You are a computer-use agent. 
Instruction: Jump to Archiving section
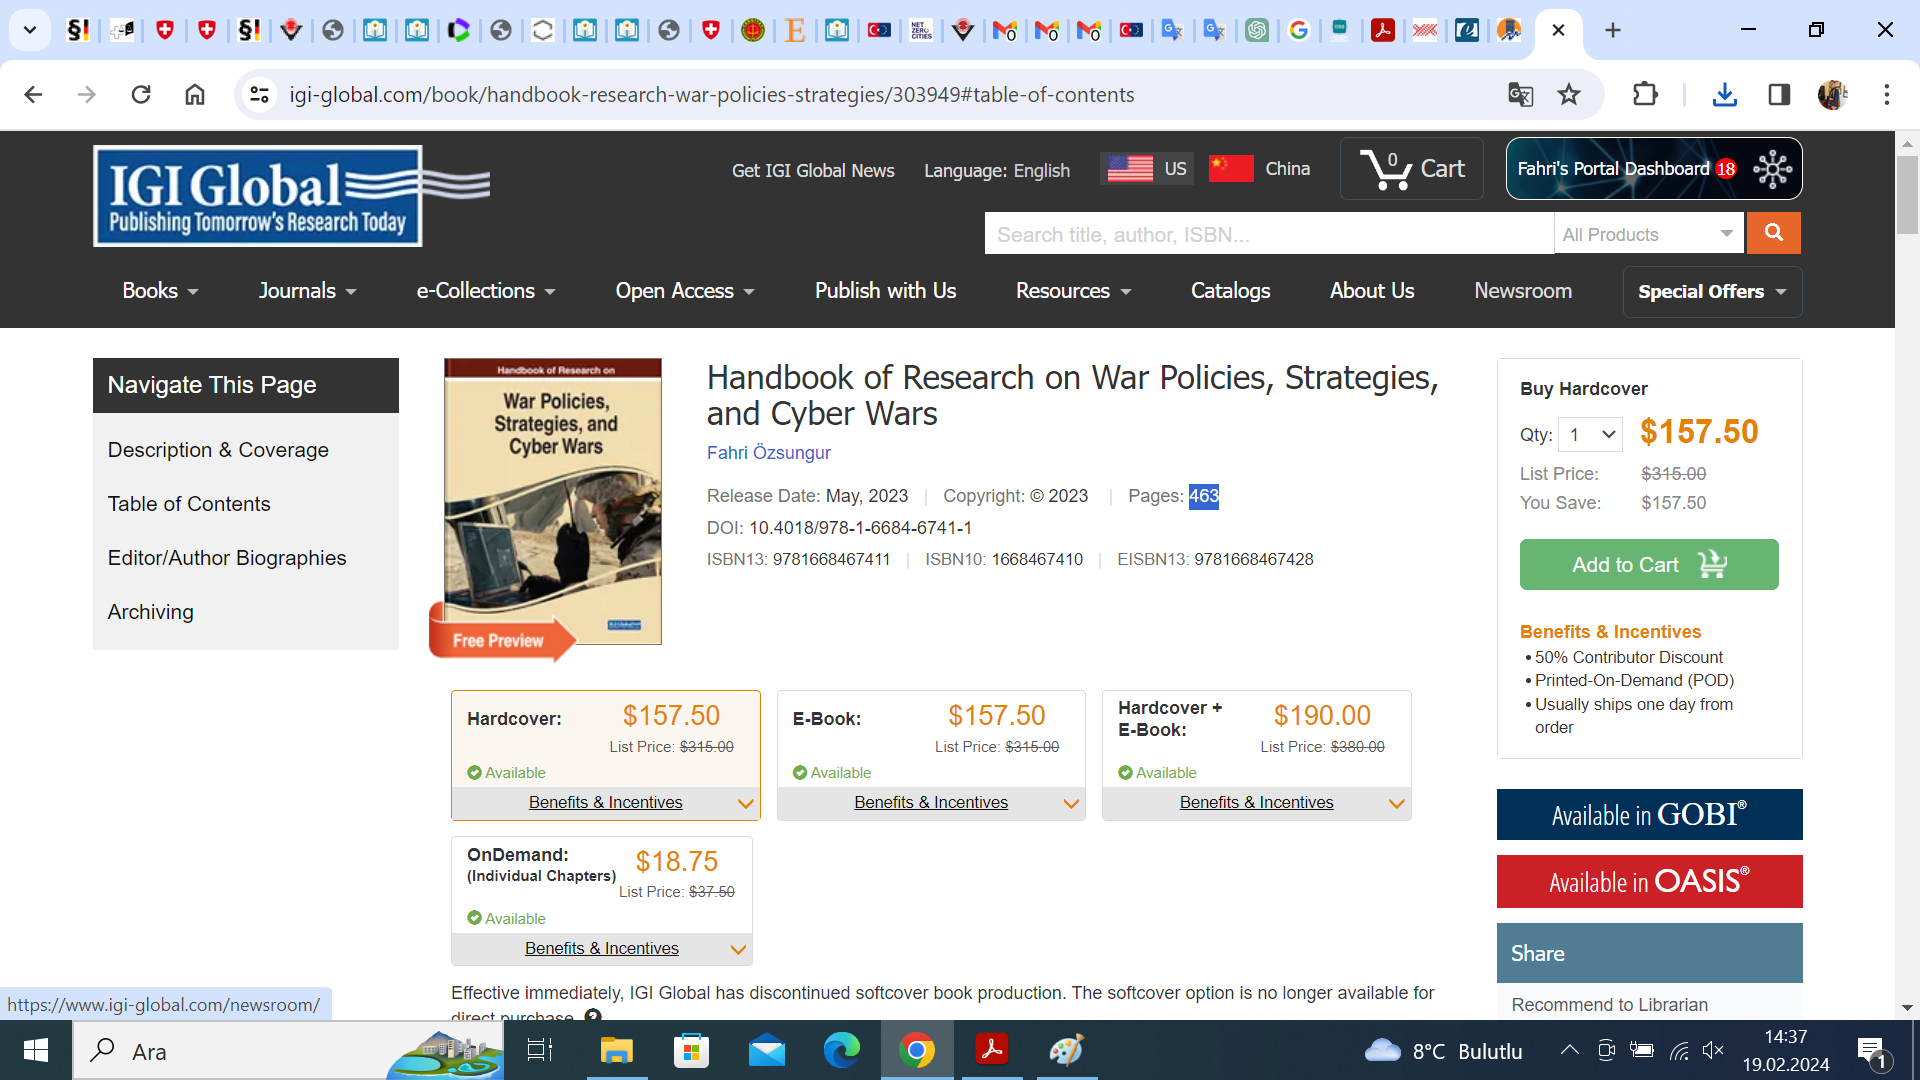[151, 612]
